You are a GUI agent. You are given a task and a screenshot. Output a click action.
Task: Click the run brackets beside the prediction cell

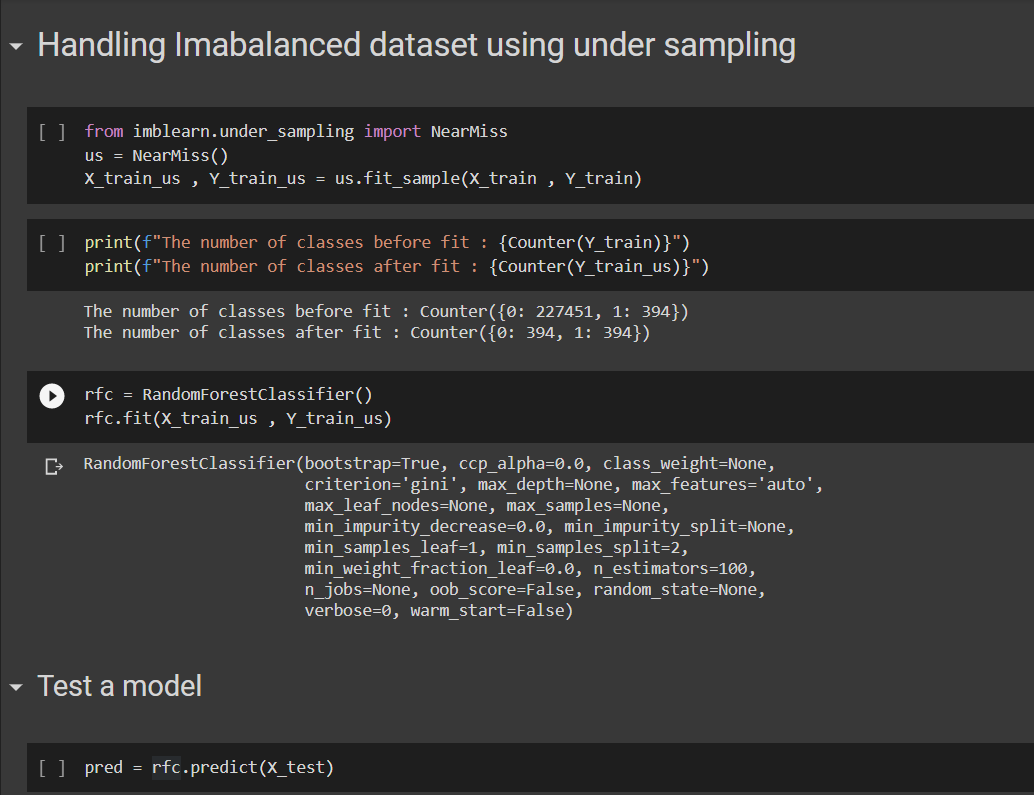pos(51,767)
